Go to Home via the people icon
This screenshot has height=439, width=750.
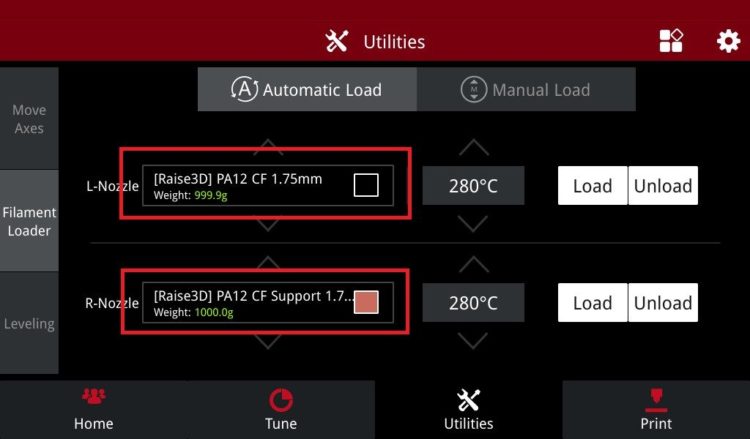94,396
